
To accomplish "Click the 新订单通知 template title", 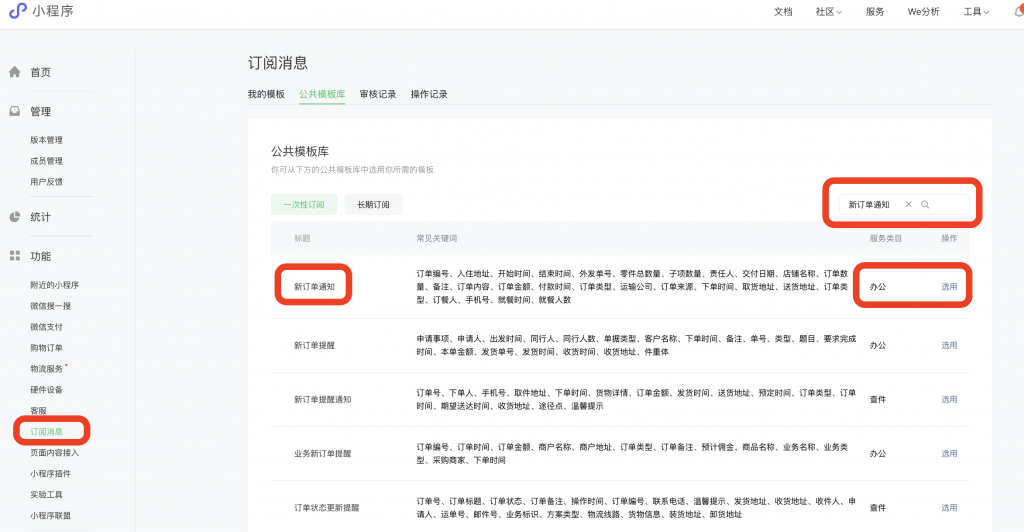I will point(314,287).
